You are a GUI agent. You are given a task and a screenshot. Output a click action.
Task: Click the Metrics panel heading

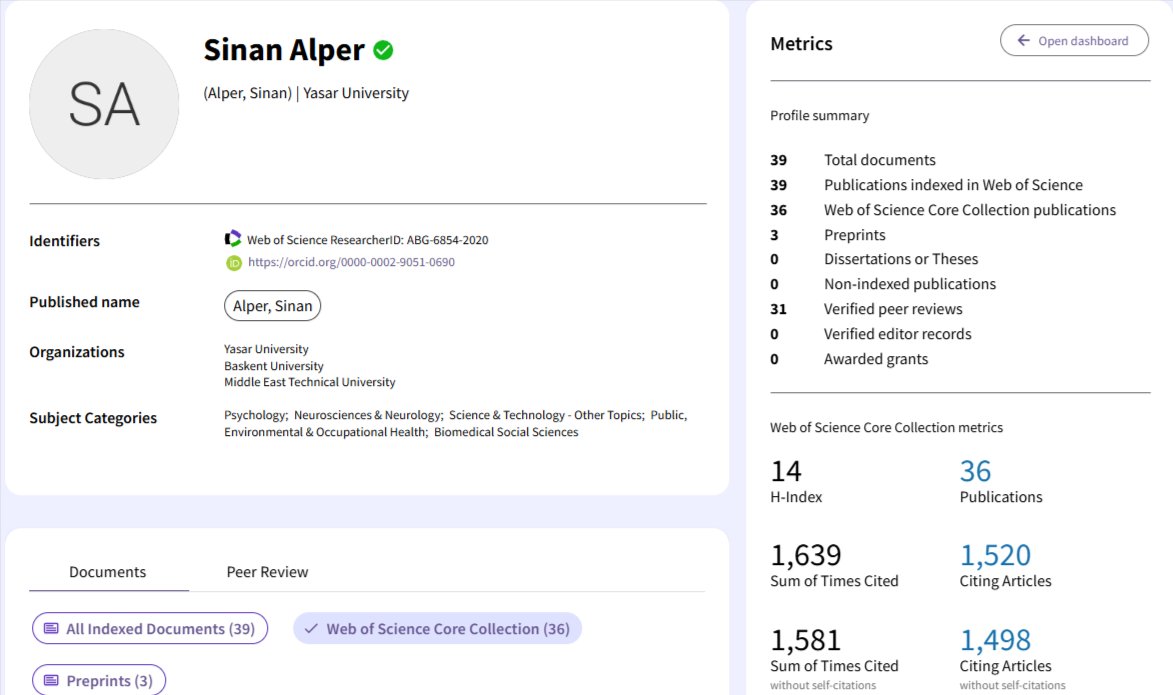point(801,43)
